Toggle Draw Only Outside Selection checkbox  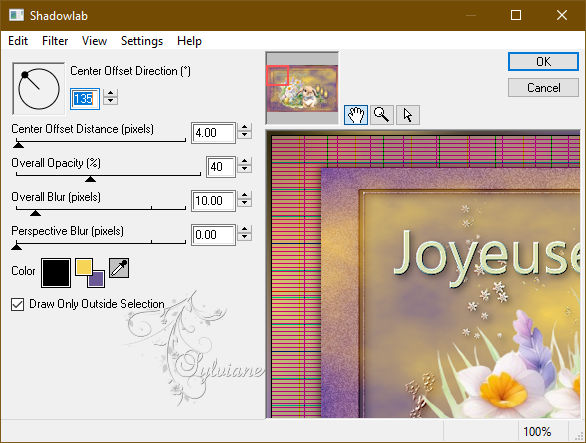pos(18,304)
